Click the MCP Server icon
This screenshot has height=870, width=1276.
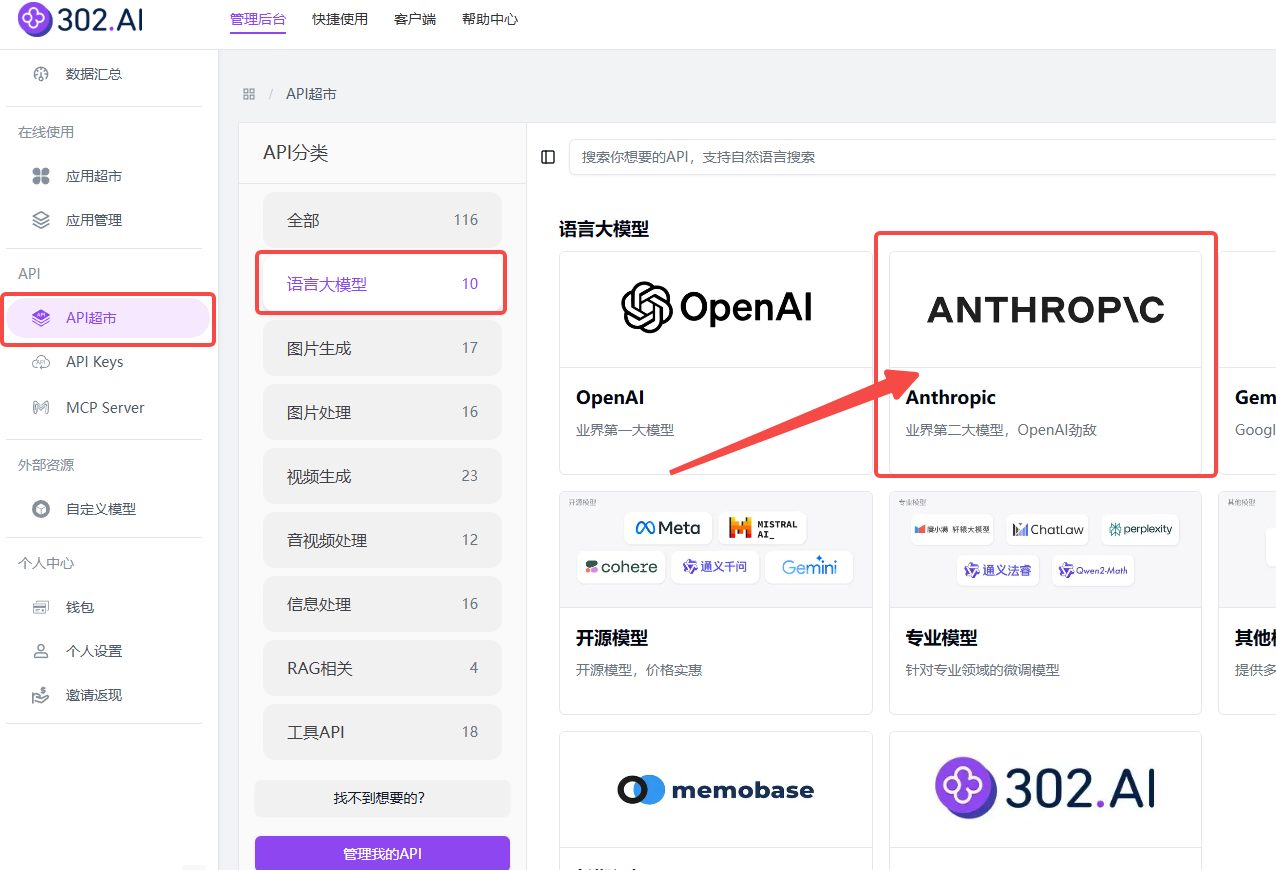[41, 408]
